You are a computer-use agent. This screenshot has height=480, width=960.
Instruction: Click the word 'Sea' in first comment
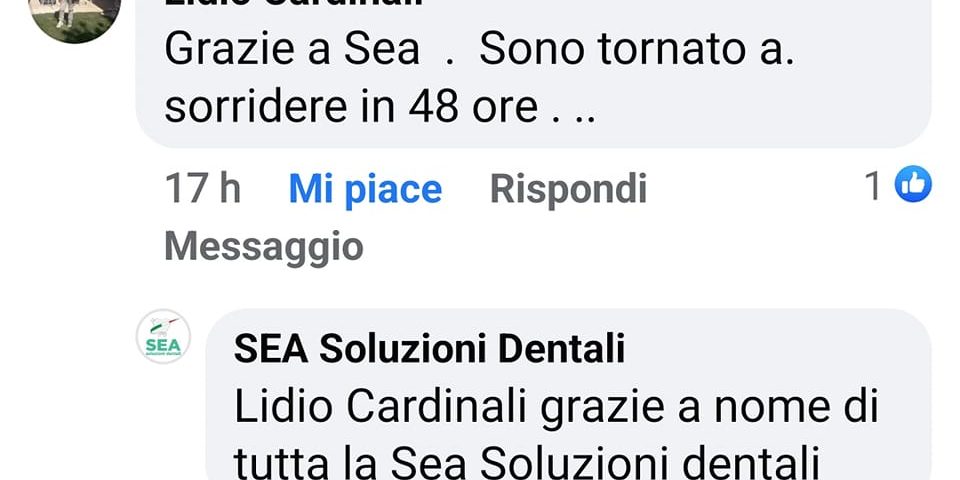[381, 50]
